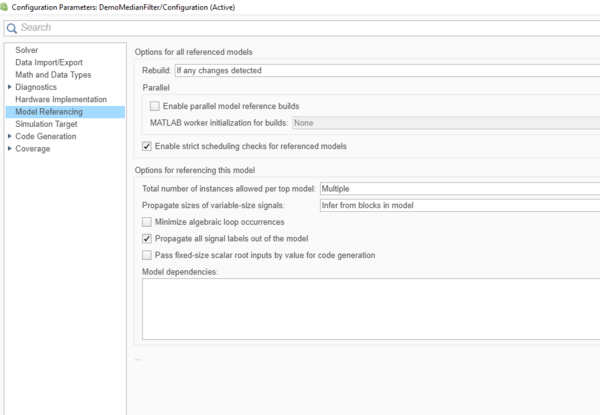Expand the Diagnostics tree arrow
600x415 pixels.
(x=9, y=87)
